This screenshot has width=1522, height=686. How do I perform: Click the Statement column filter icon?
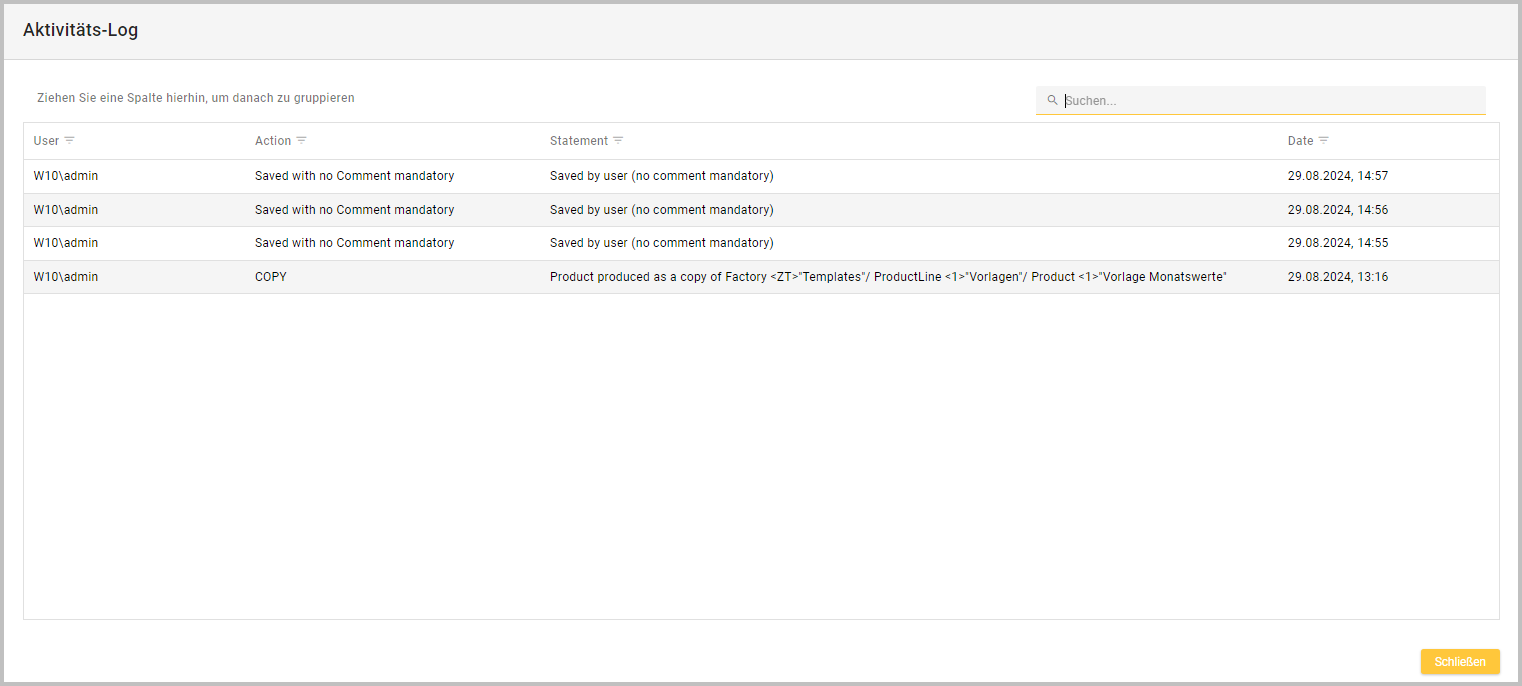(618, 141)
